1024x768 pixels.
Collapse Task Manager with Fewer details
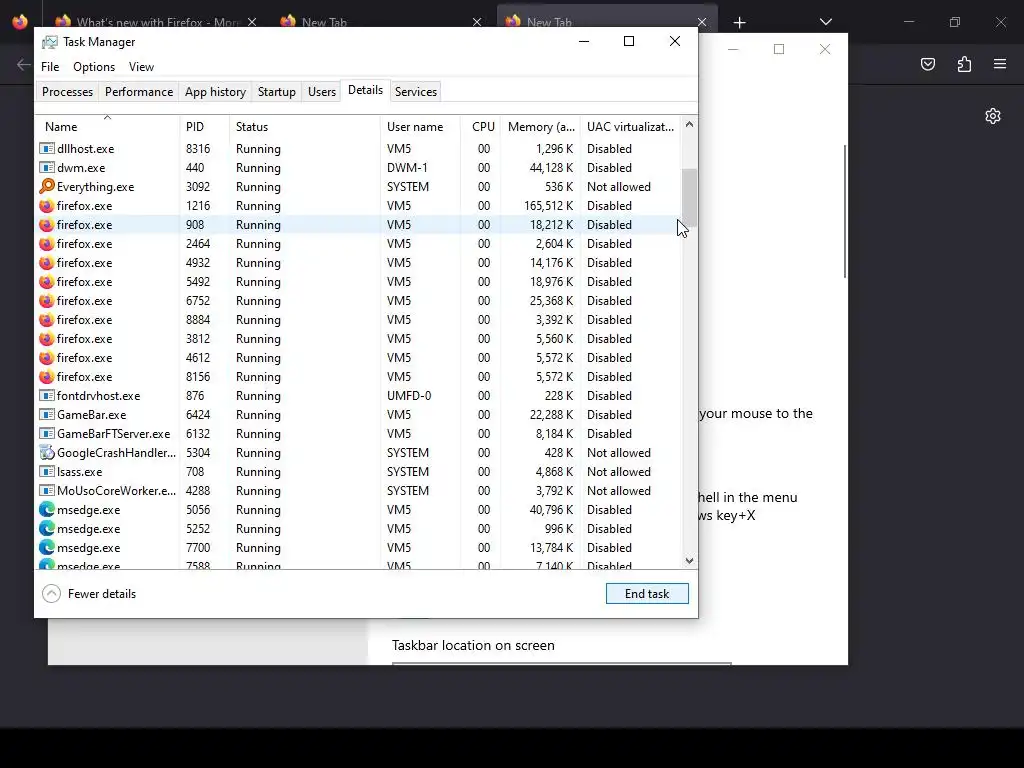89,594
